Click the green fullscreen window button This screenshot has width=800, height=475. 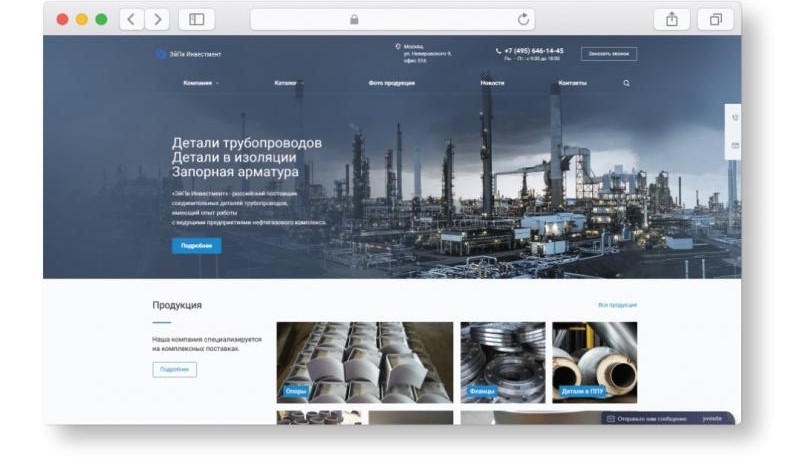(102, 19)
